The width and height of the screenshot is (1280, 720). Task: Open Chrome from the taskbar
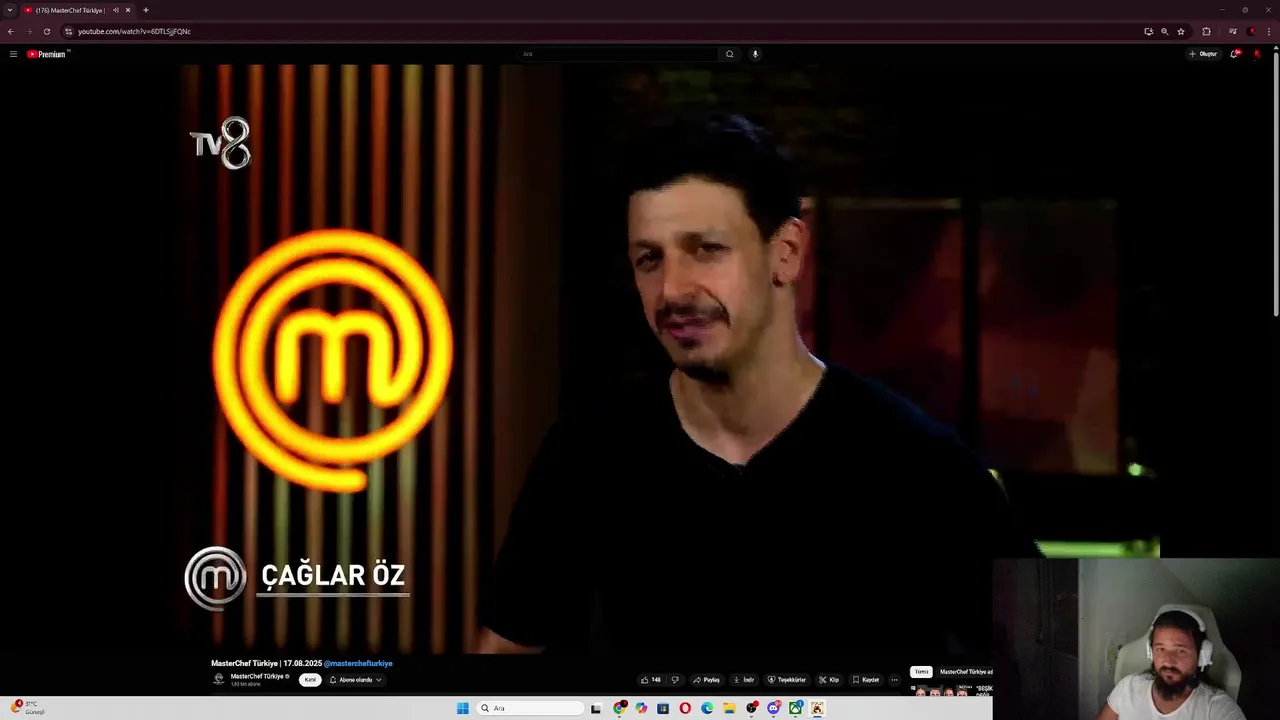(x=619, y=708)
